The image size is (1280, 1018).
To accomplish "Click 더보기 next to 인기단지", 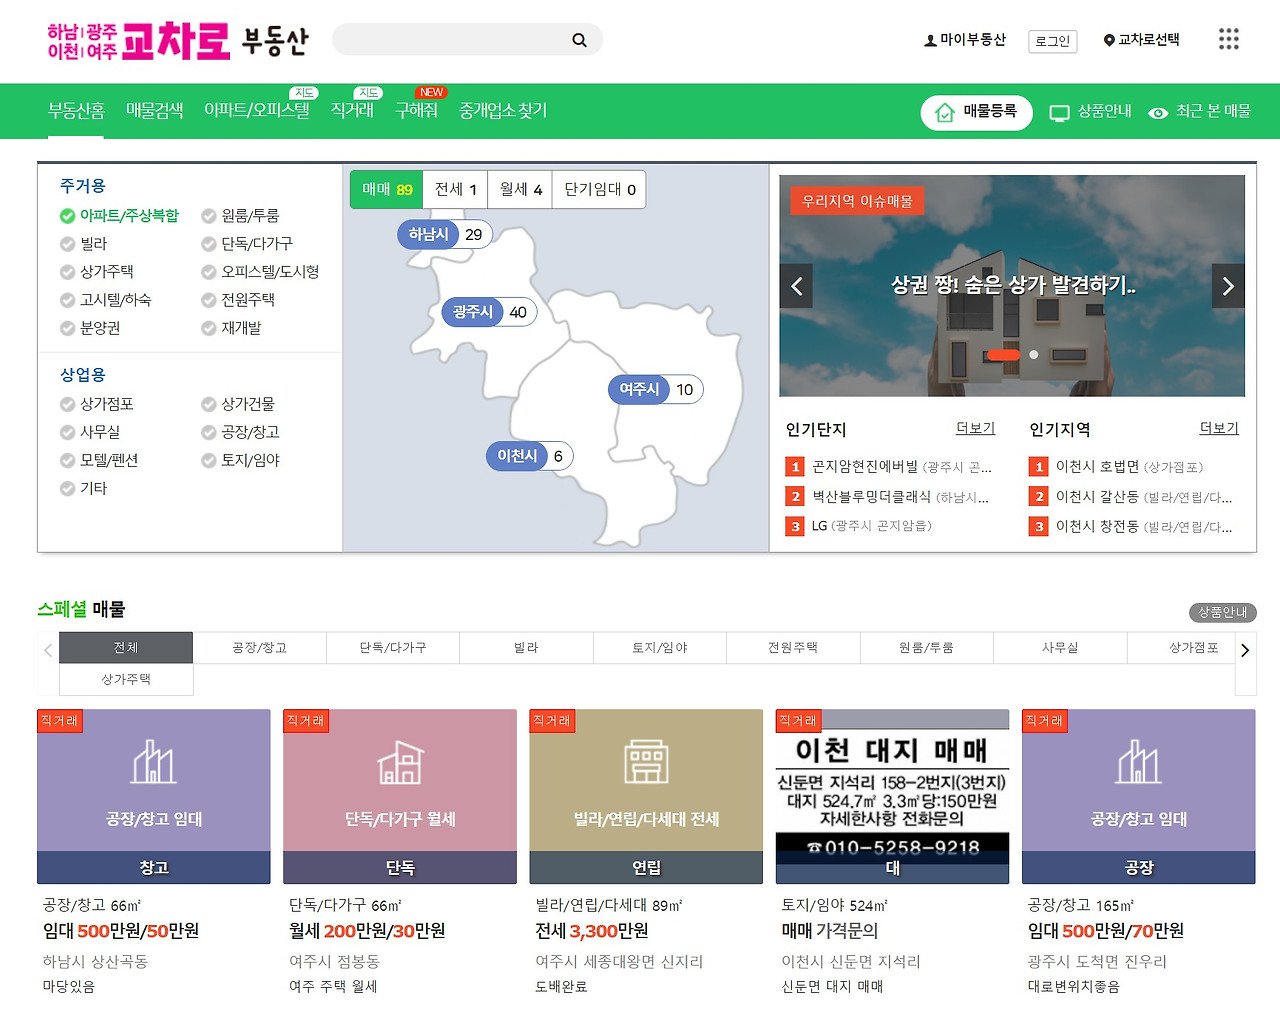I will 975,429.
